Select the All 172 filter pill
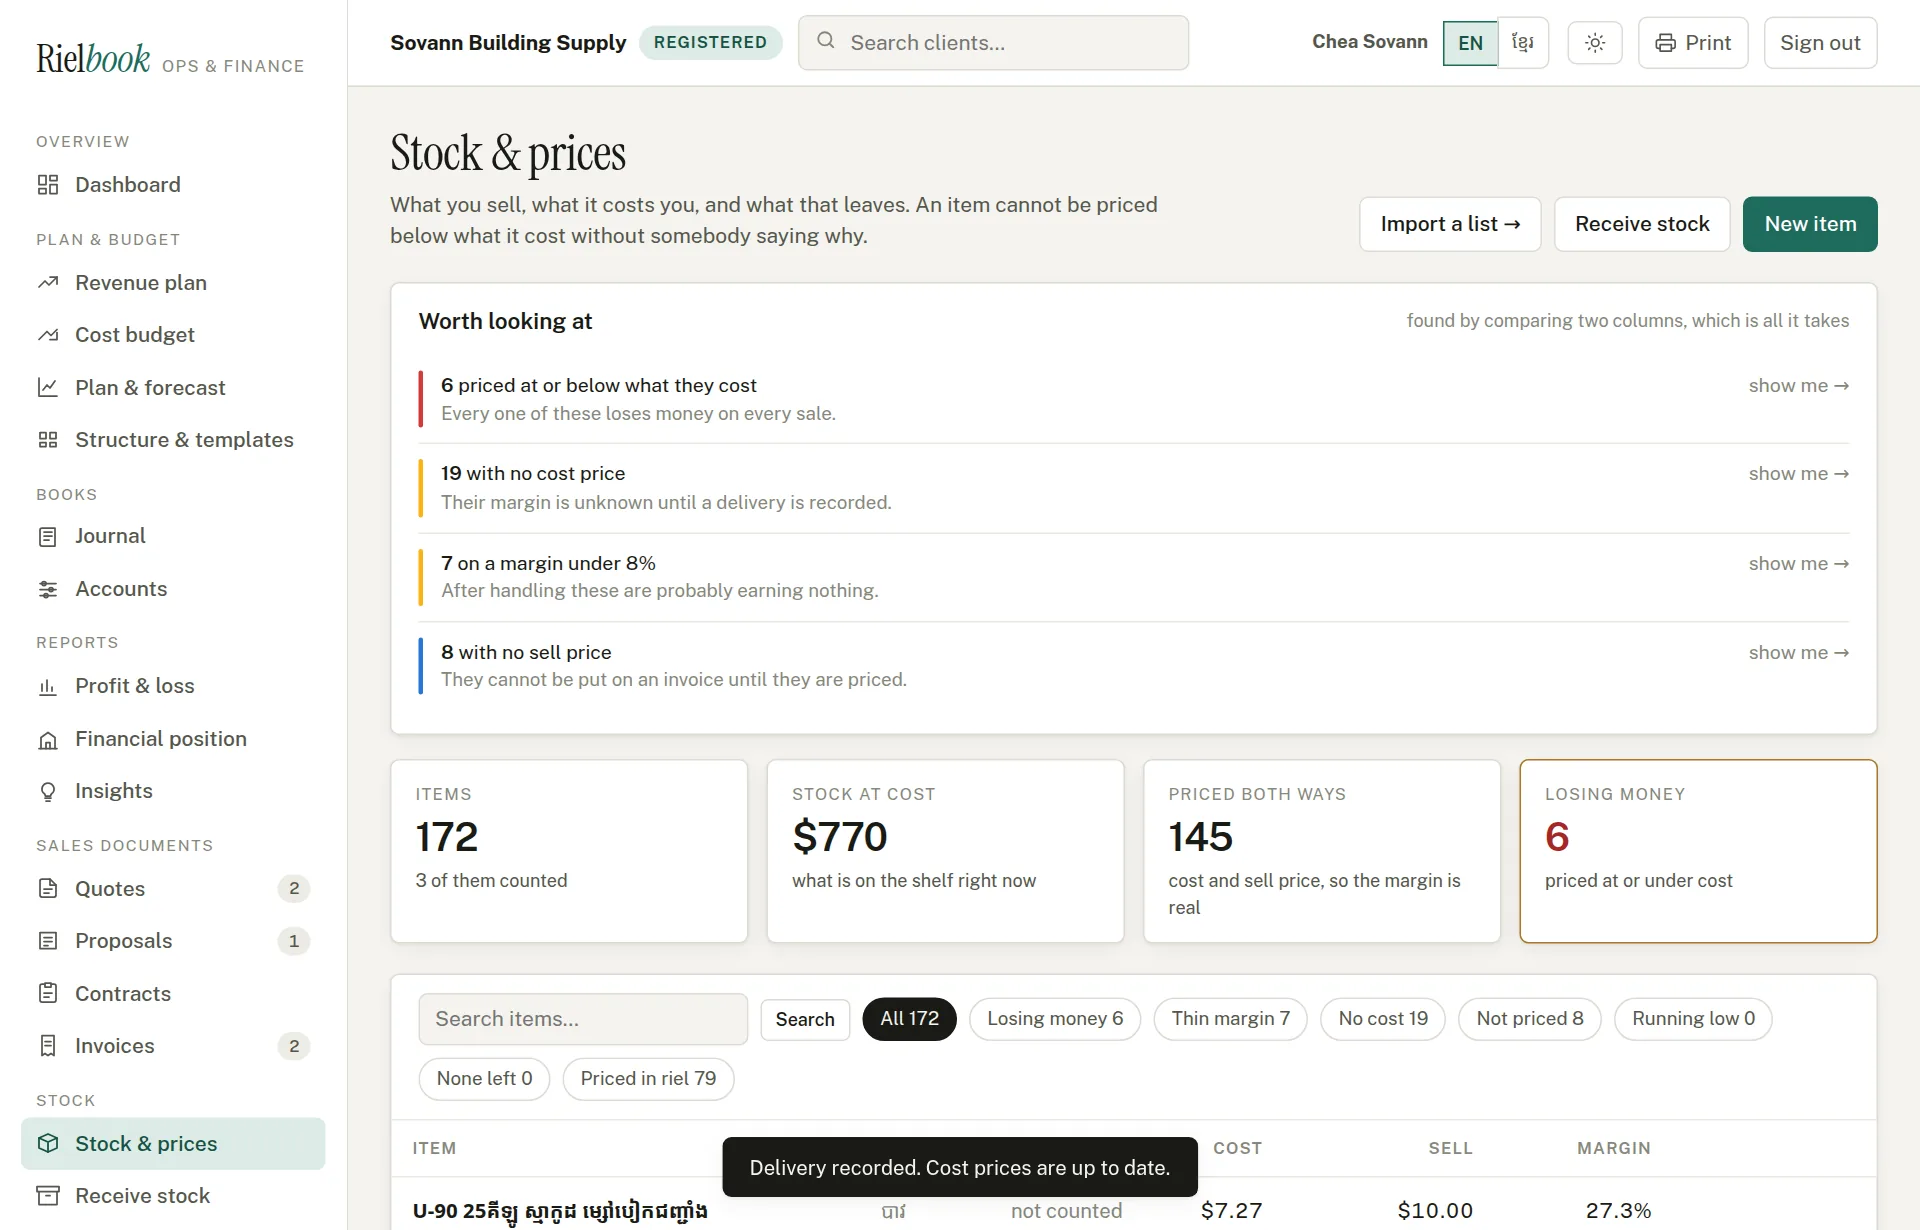The width and height of the screenshot is (1920, 1230). [909, 1019]
